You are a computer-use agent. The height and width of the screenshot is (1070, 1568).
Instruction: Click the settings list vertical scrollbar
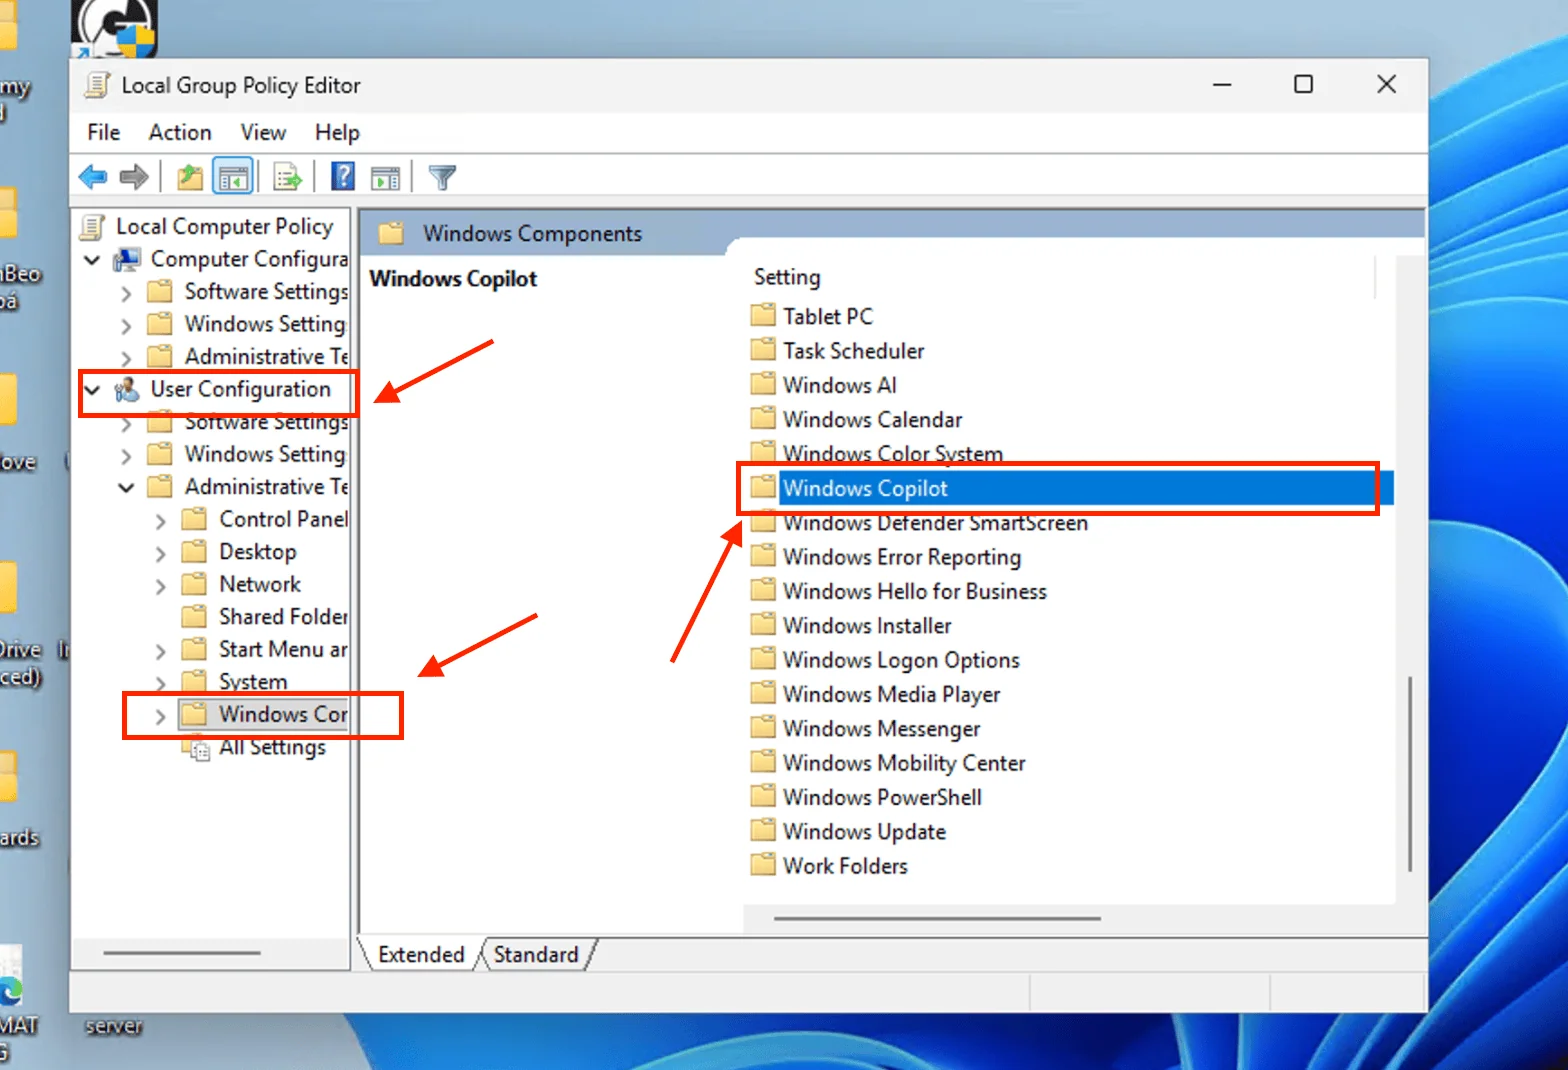coord(1410,773)
